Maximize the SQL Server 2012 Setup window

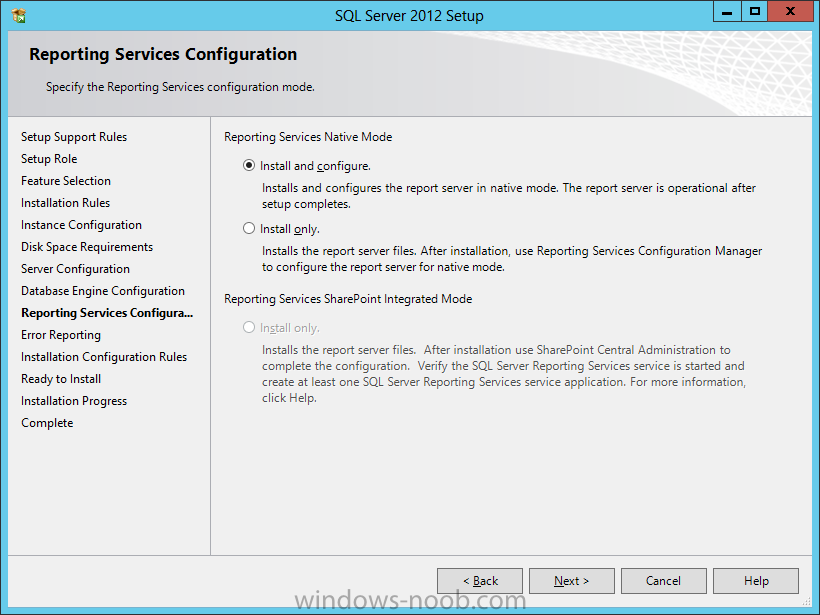[x=755, y=12]
